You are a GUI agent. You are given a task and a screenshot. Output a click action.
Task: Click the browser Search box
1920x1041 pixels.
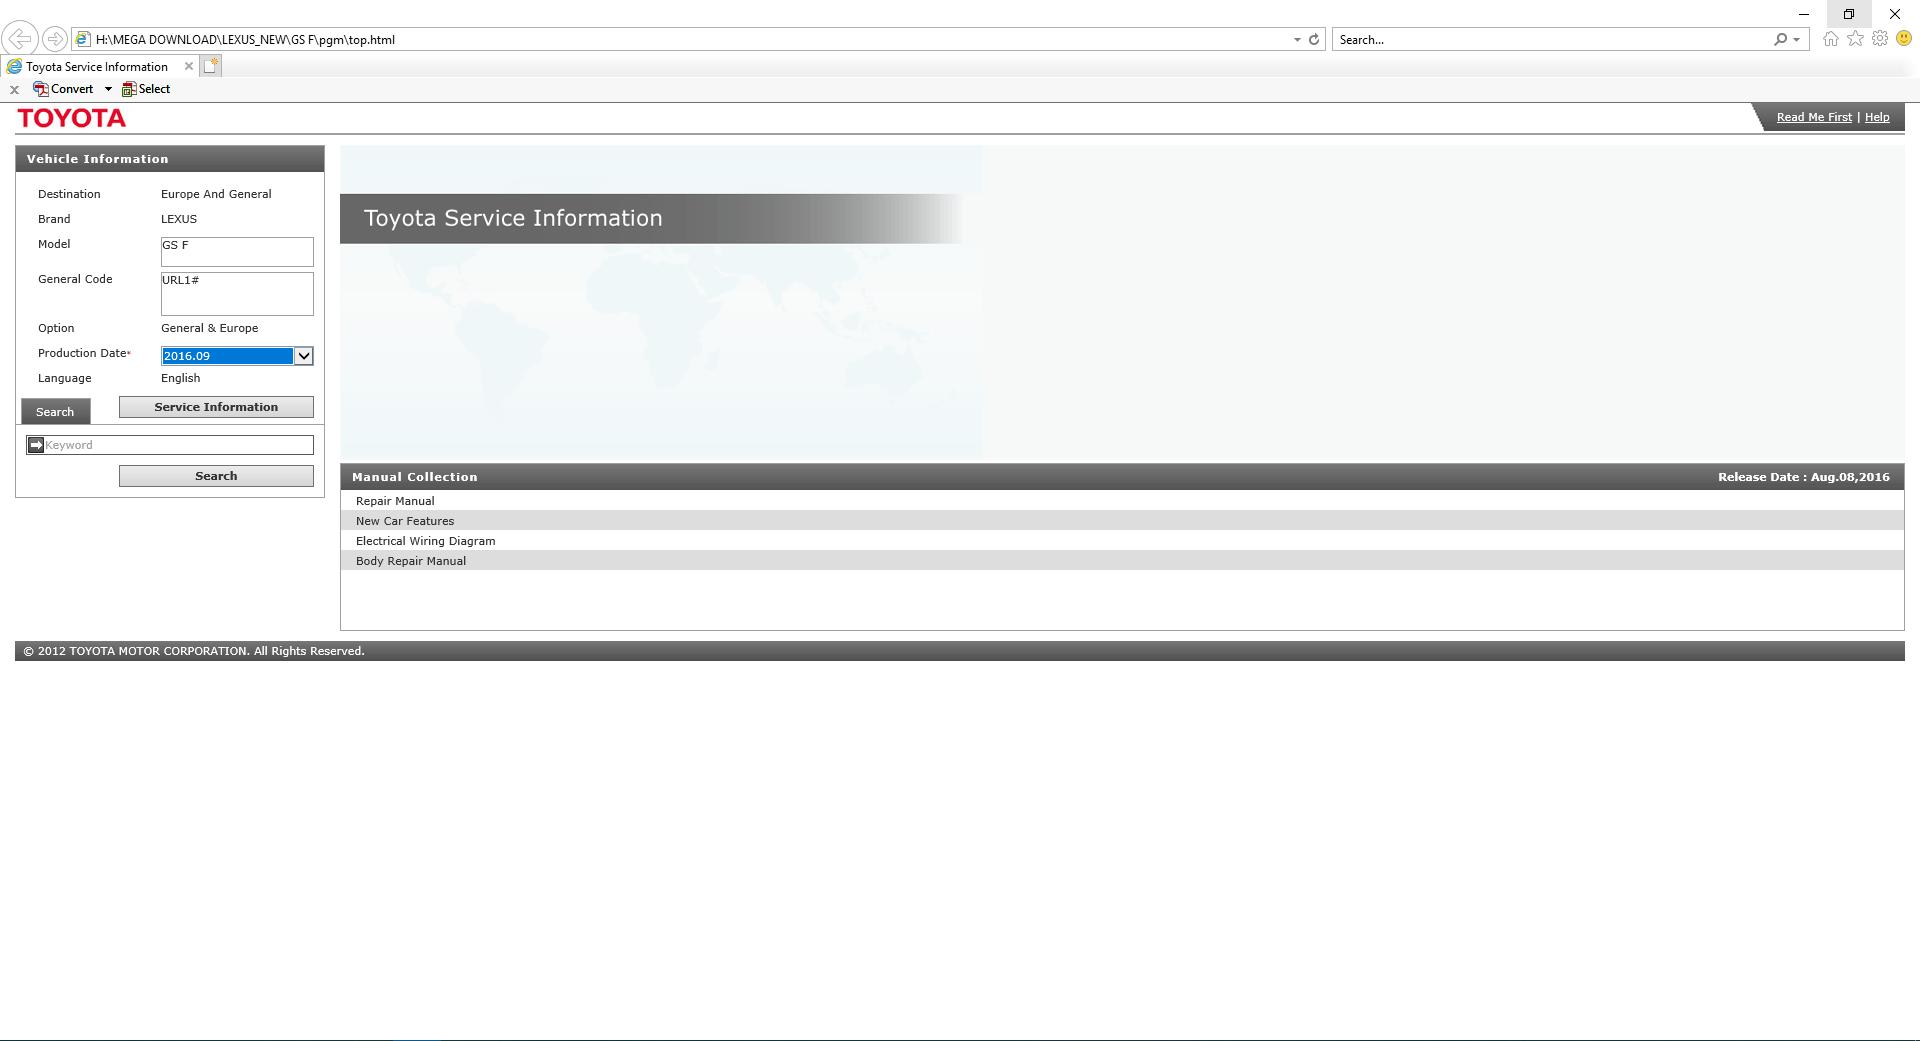[x=1552, y=40]
